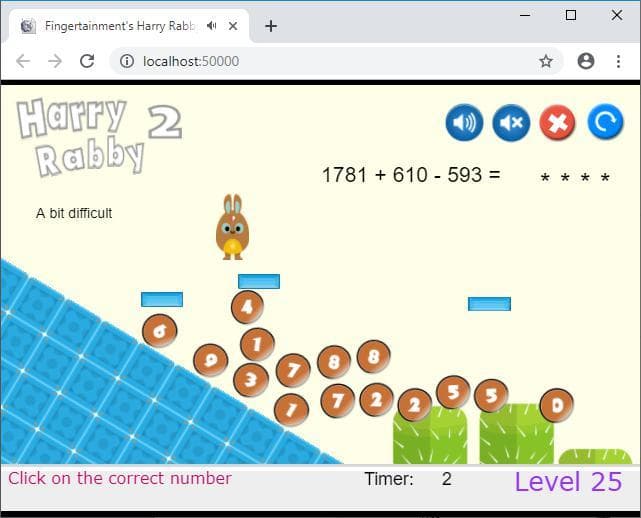This screenshot has width=641, height=518.
Task: View site information icon in address bar
Action: point(127,61)
